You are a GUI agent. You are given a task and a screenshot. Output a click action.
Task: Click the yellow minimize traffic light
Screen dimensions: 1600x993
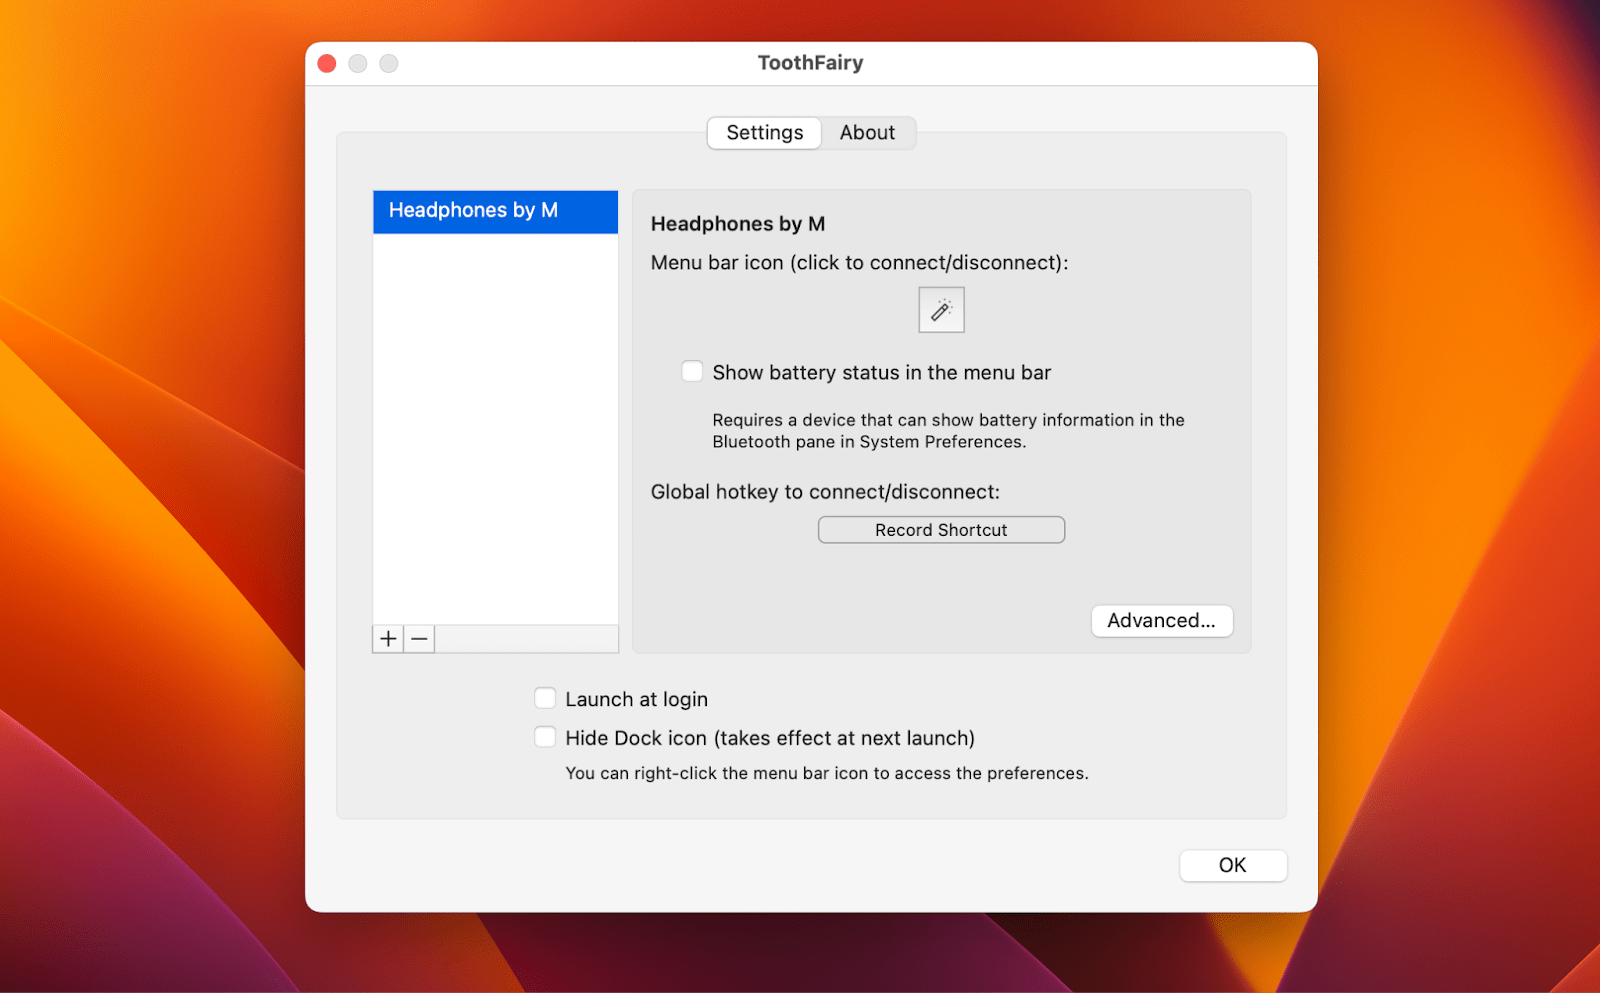click(x=357, y=62)
